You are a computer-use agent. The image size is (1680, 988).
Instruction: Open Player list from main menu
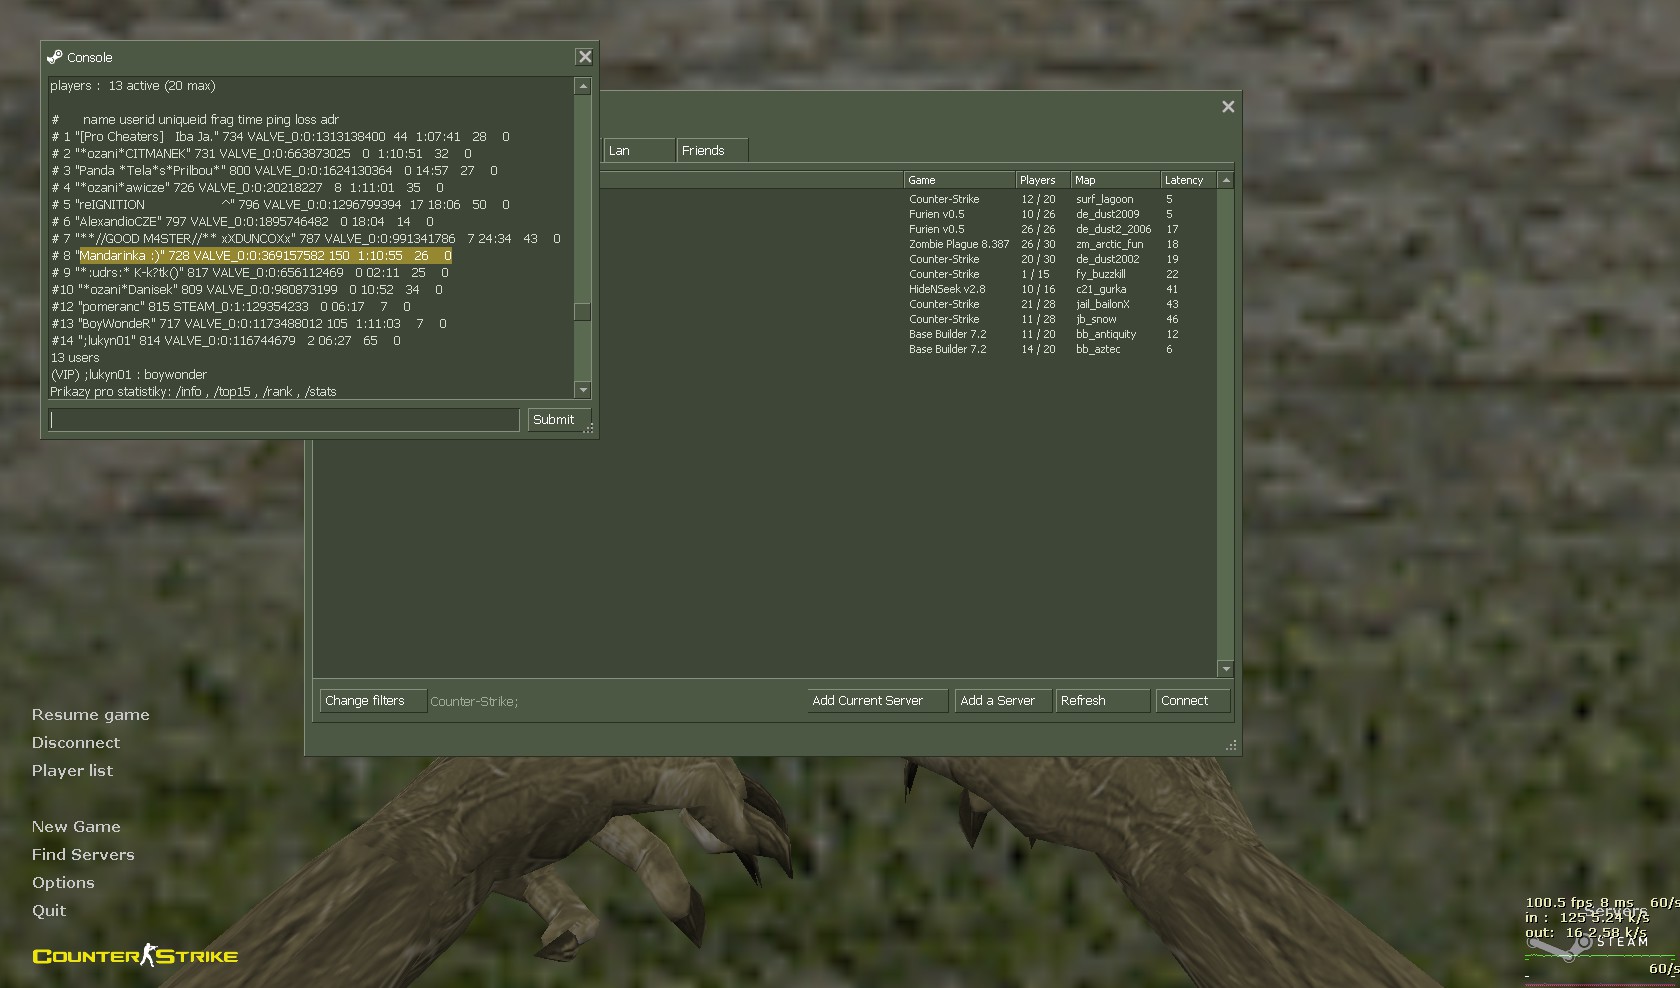tap(72, 771)
